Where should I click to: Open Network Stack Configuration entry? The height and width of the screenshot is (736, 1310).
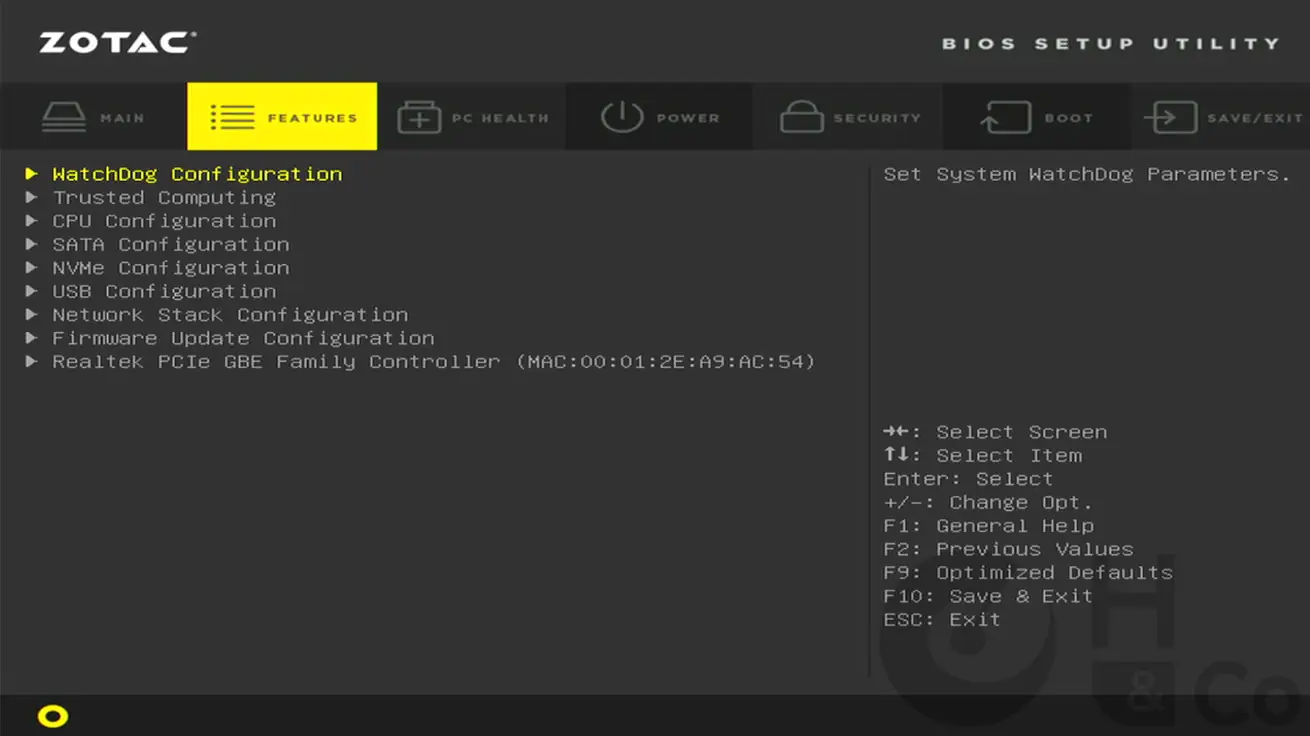230,315
